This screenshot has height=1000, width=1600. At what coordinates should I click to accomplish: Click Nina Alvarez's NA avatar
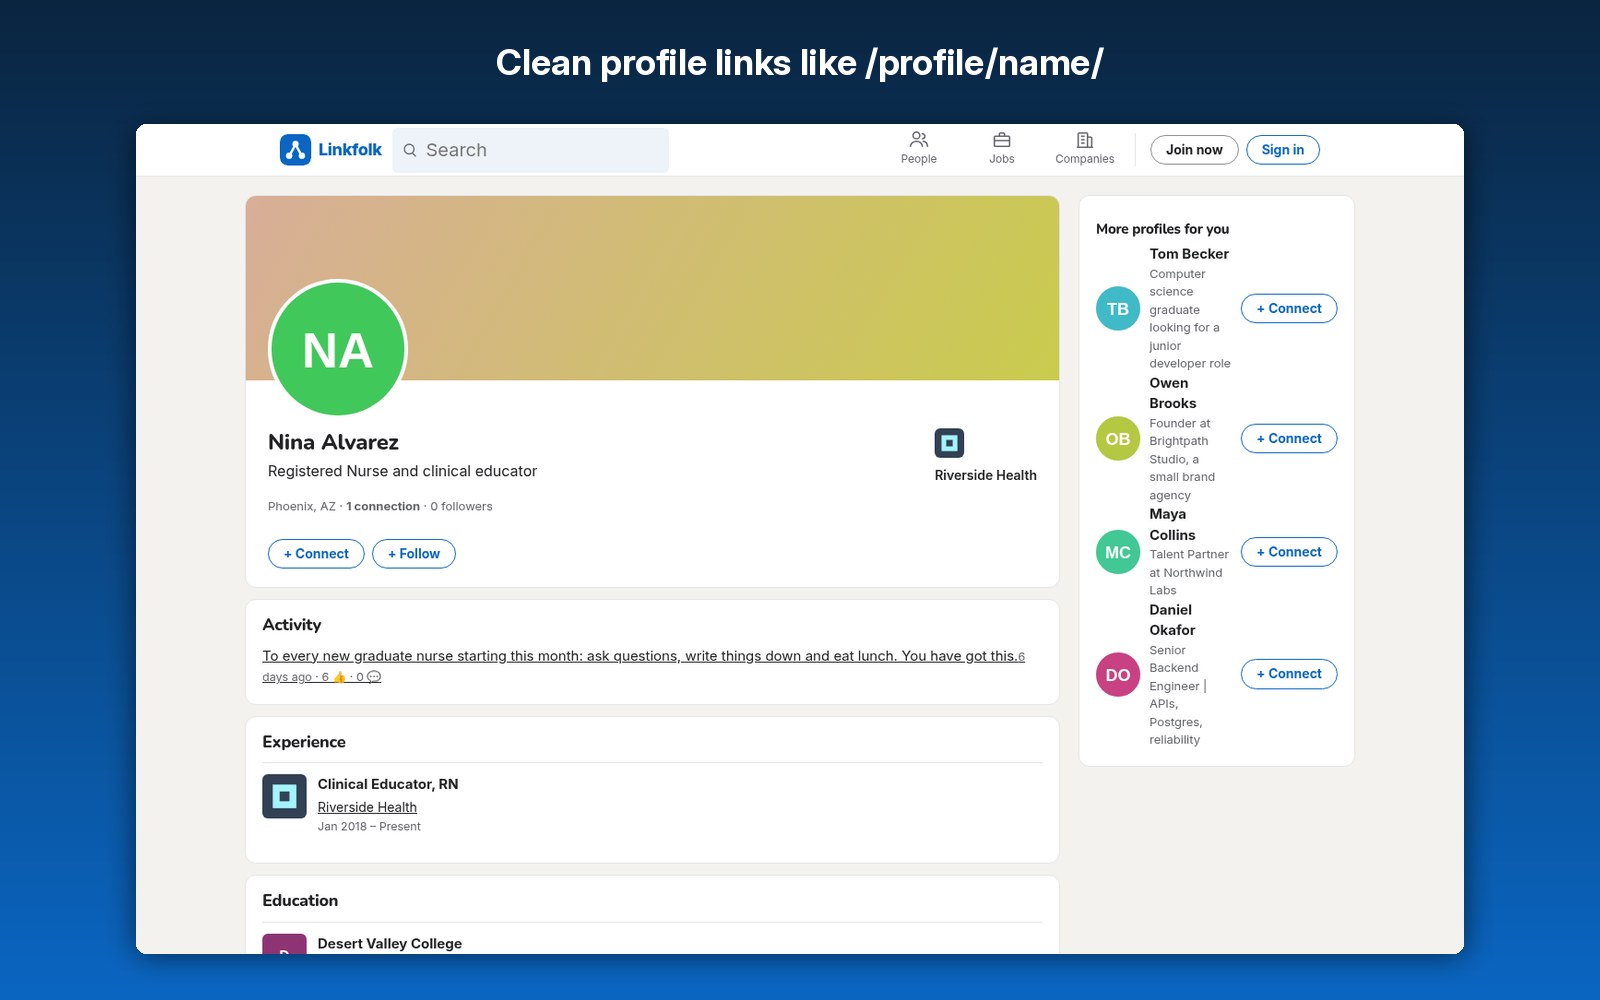point(338,349)
